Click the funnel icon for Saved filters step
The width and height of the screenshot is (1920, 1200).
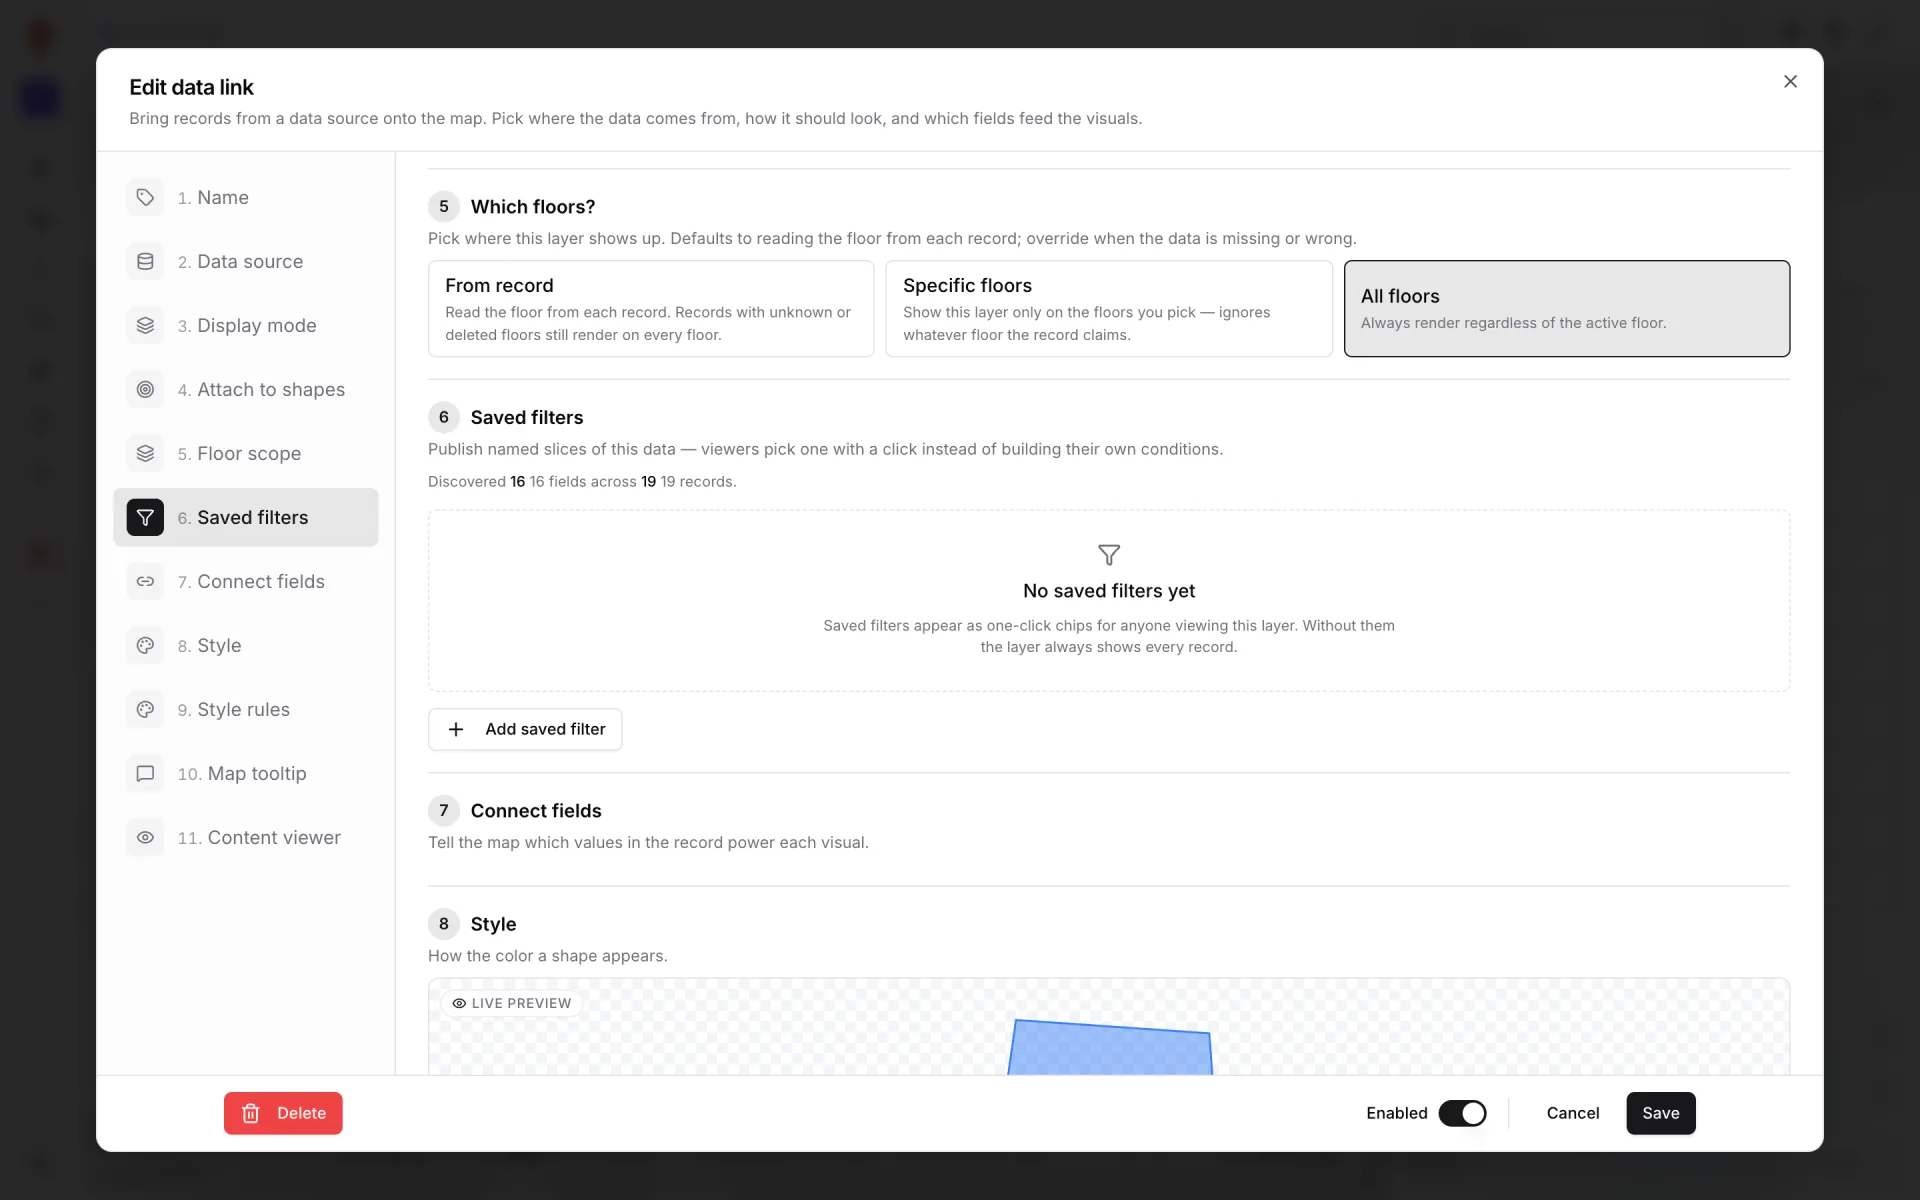(145, 517)
